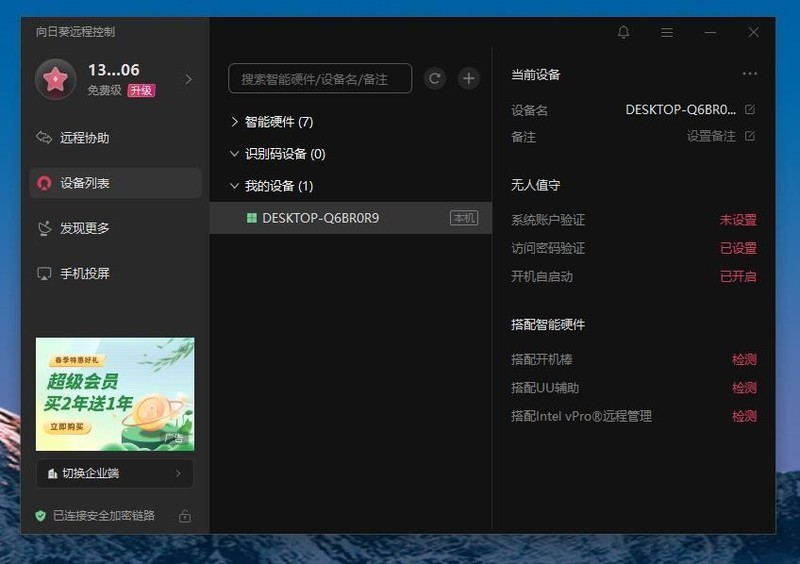Click the chevron on 切换企业端
Screen dimensions: 800x564
click(x=178, y=474)
